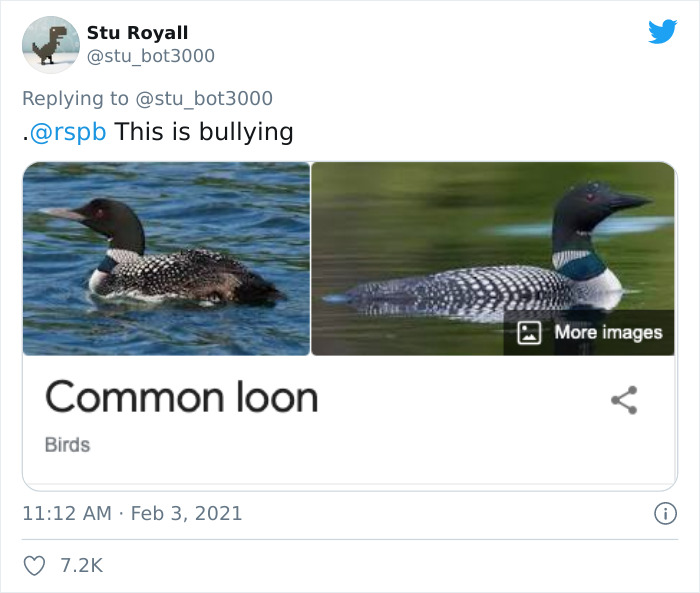Click the 7.2K likes count
The width and height of the screenshot is (700, 593).
pos(81,565)
